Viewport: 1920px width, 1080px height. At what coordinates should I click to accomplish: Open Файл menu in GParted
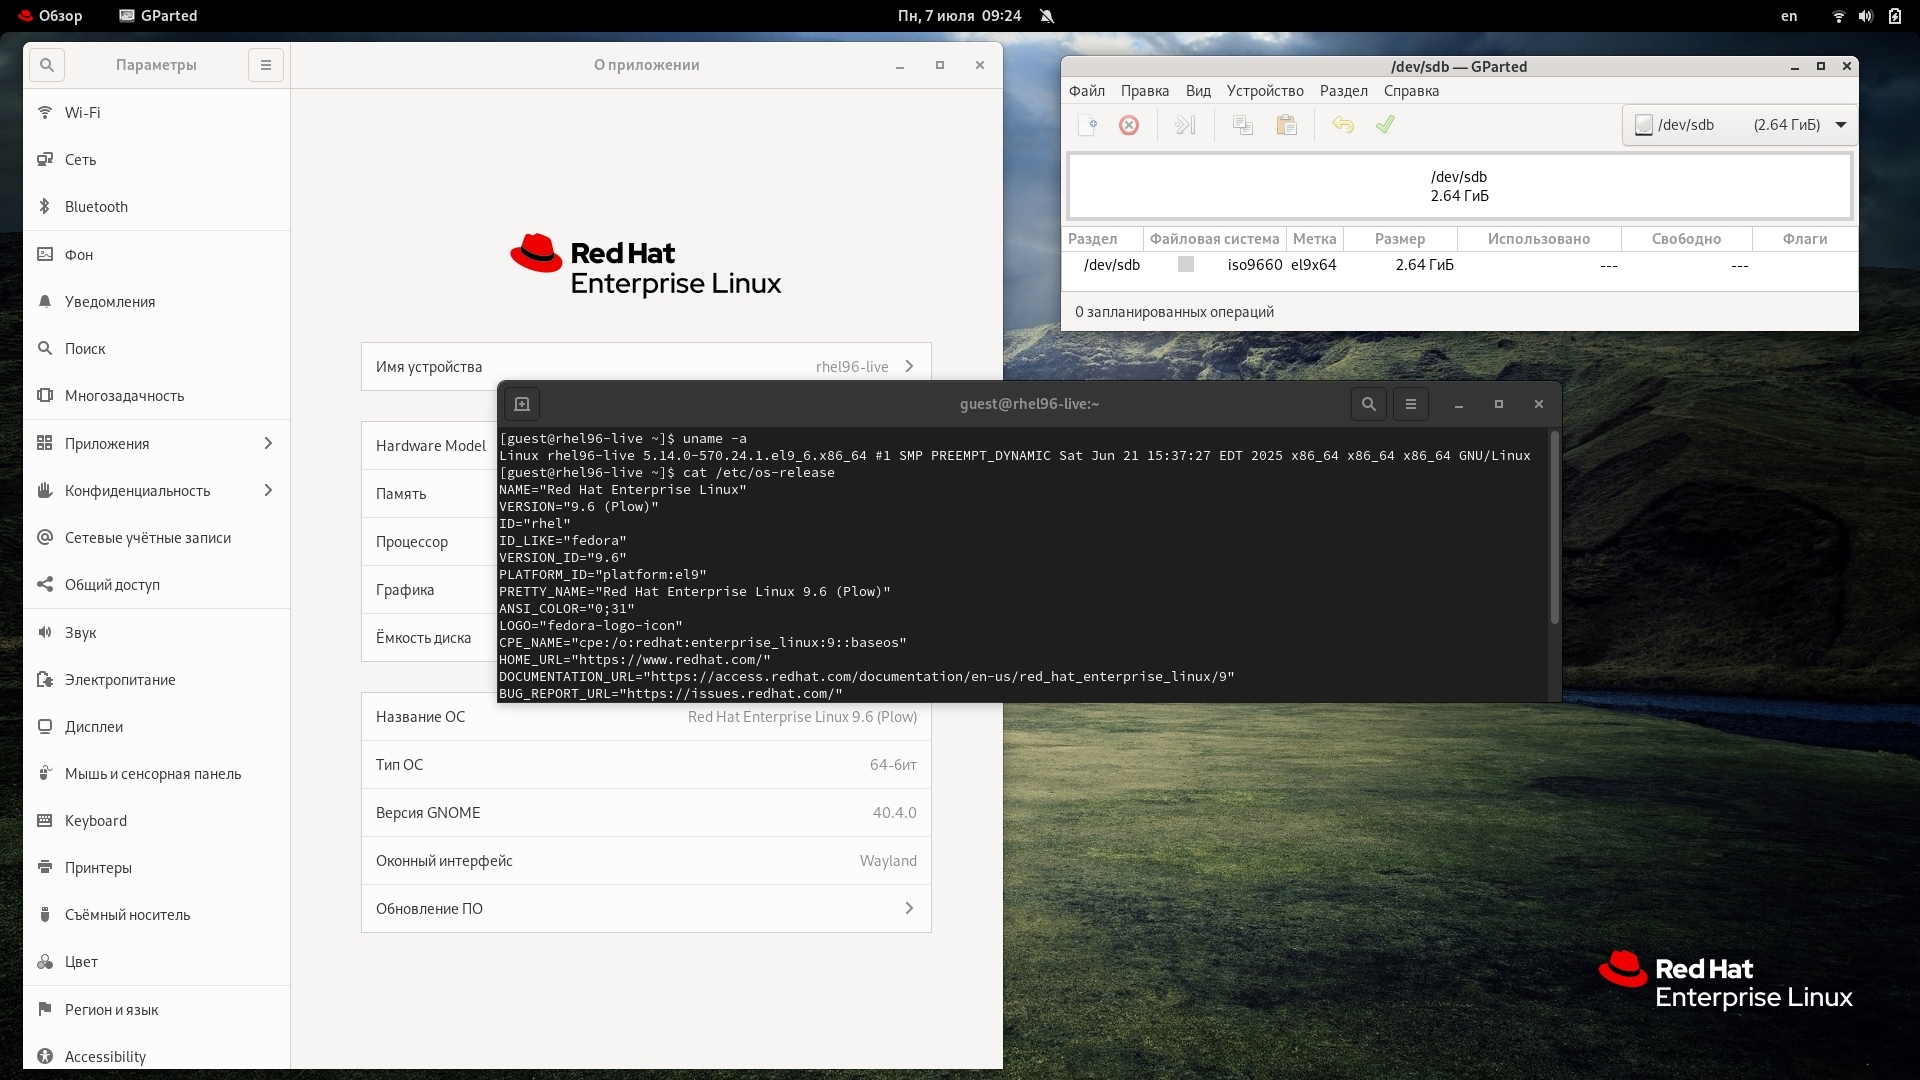(1087, 91)
